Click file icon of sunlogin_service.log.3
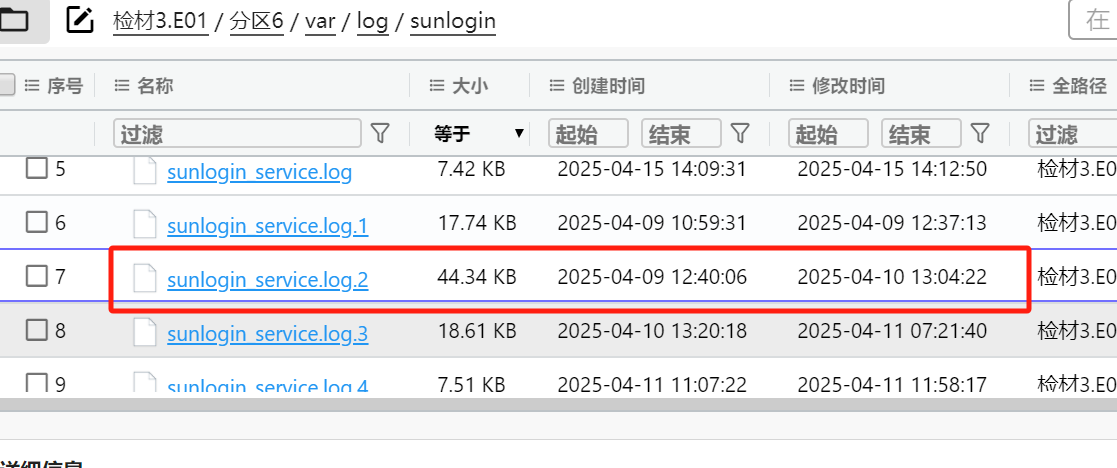The image size is (1117, 468). [146, 331]
